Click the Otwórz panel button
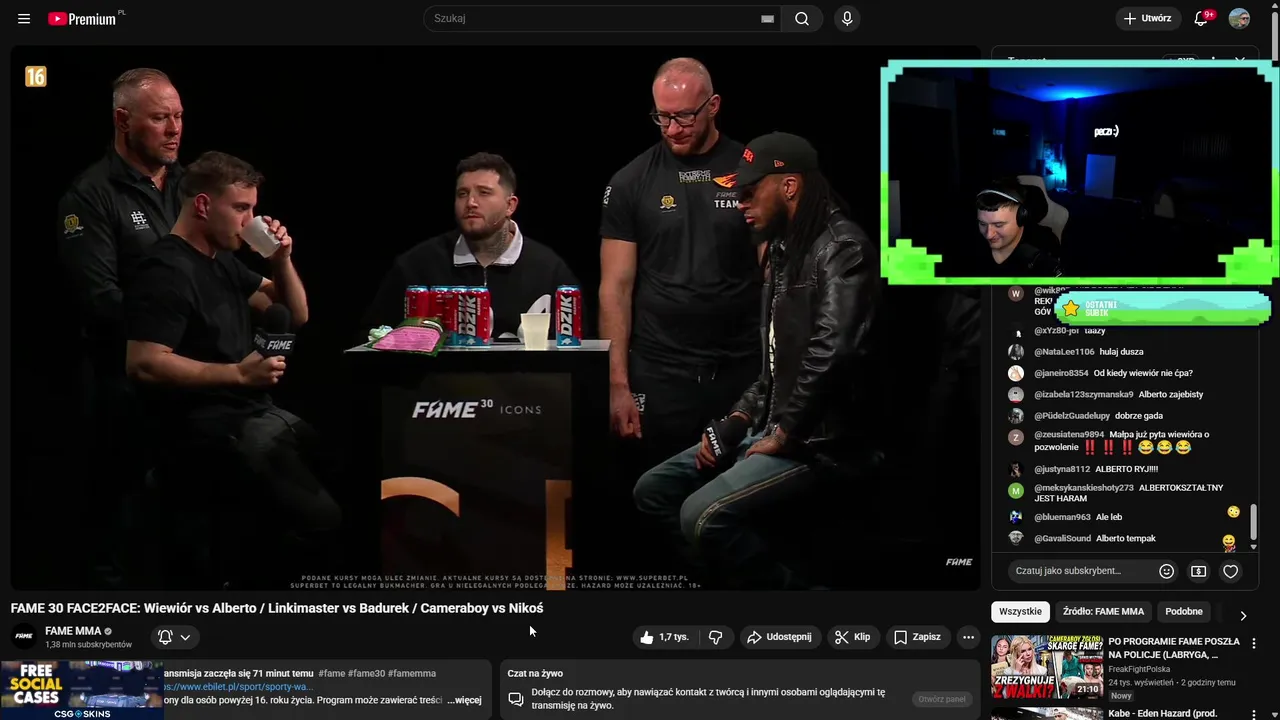 (941, 699)
